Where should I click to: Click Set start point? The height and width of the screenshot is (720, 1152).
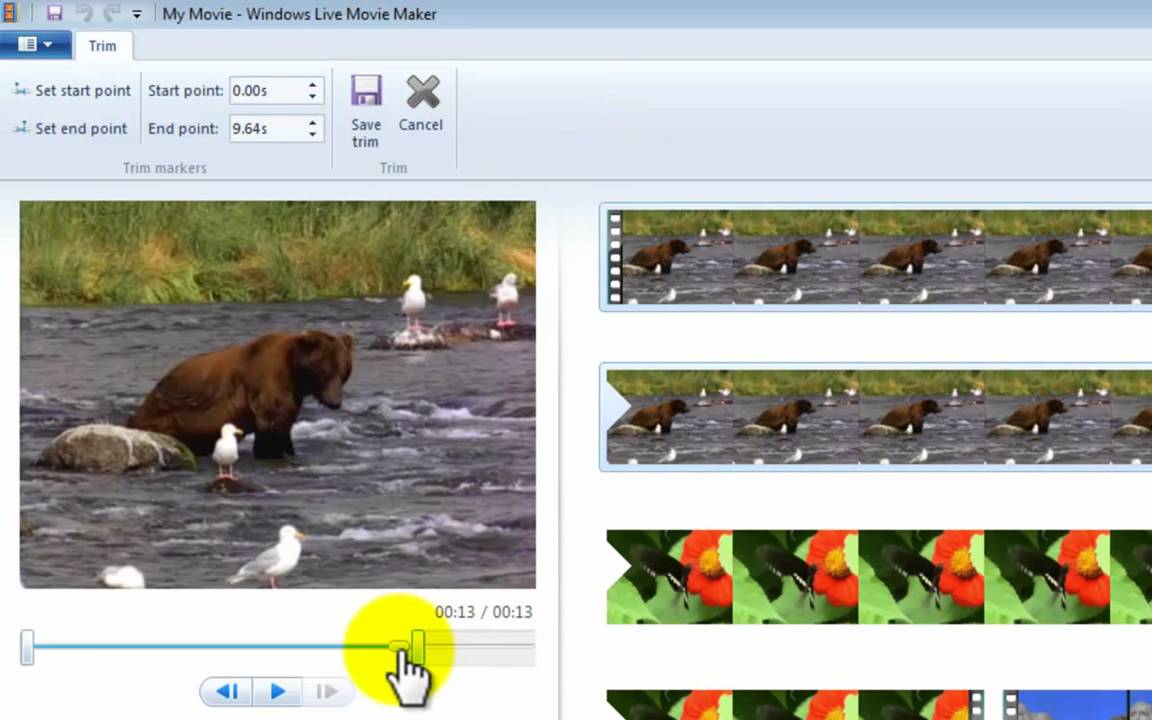72,90
